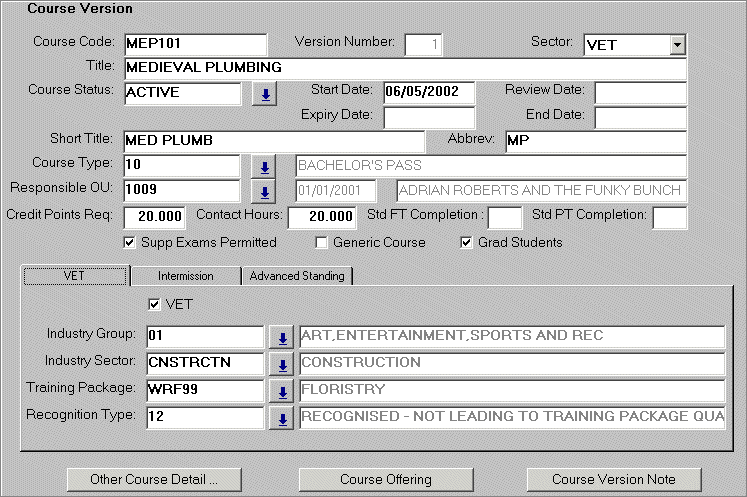Viewport: 747px width, 497px height.
Task: Uncheck the Grad Students checkbox
Action: (466, 242)
